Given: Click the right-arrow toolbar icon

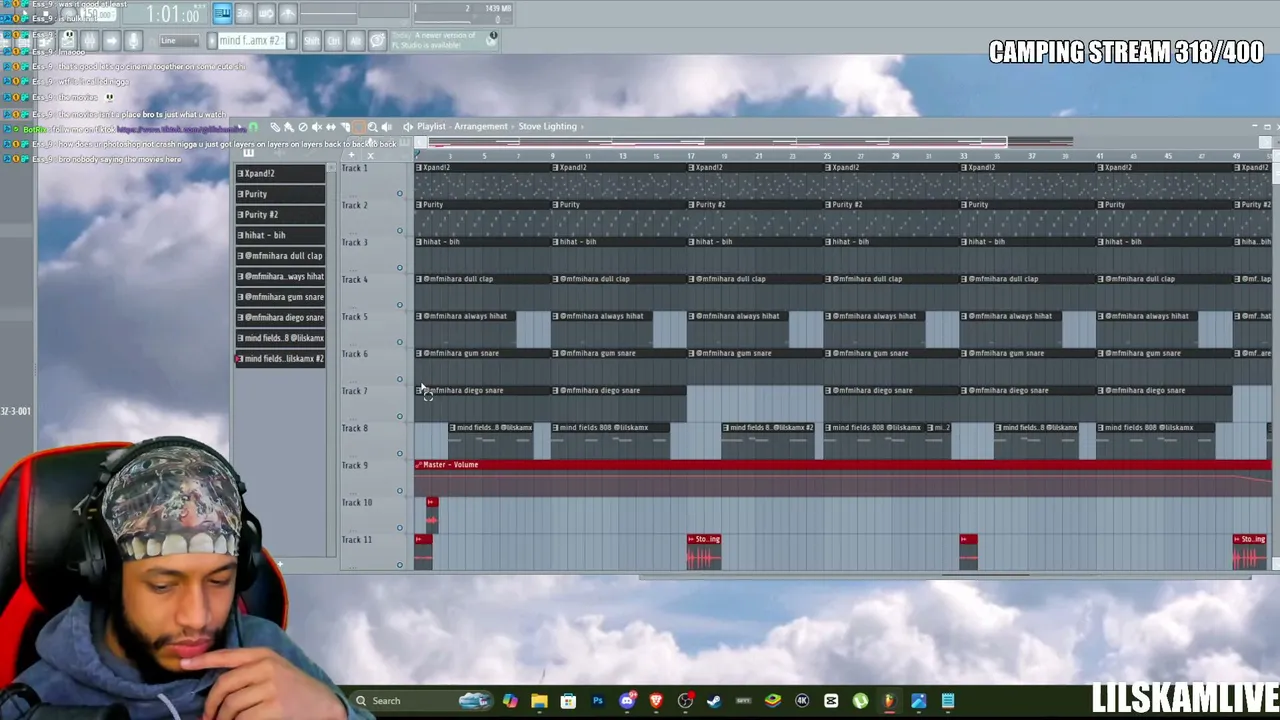Looking at the screenshot, I should 111,40.
